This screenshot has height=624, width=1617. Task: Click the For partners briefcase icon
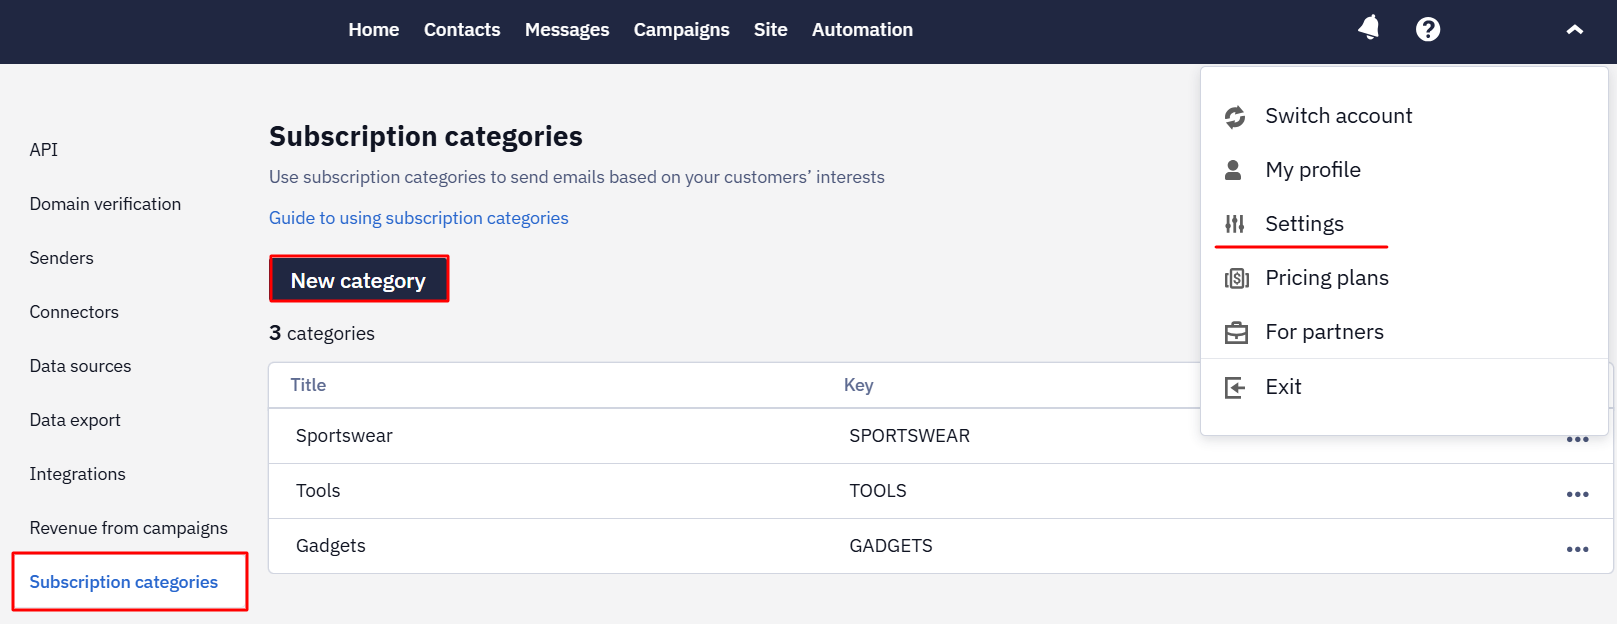point(1237,332)
